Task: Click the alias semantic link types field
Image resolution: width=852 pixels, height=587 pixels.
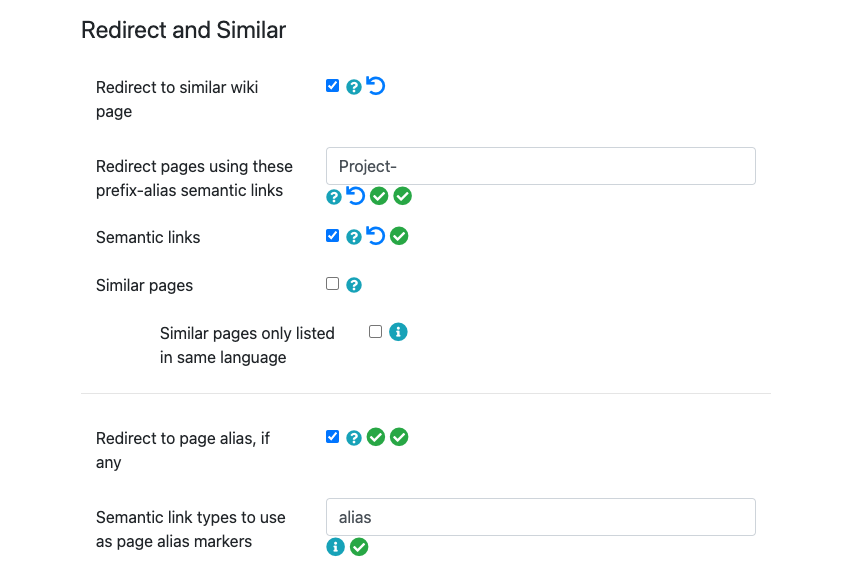Action: click(x=541, y=517)
